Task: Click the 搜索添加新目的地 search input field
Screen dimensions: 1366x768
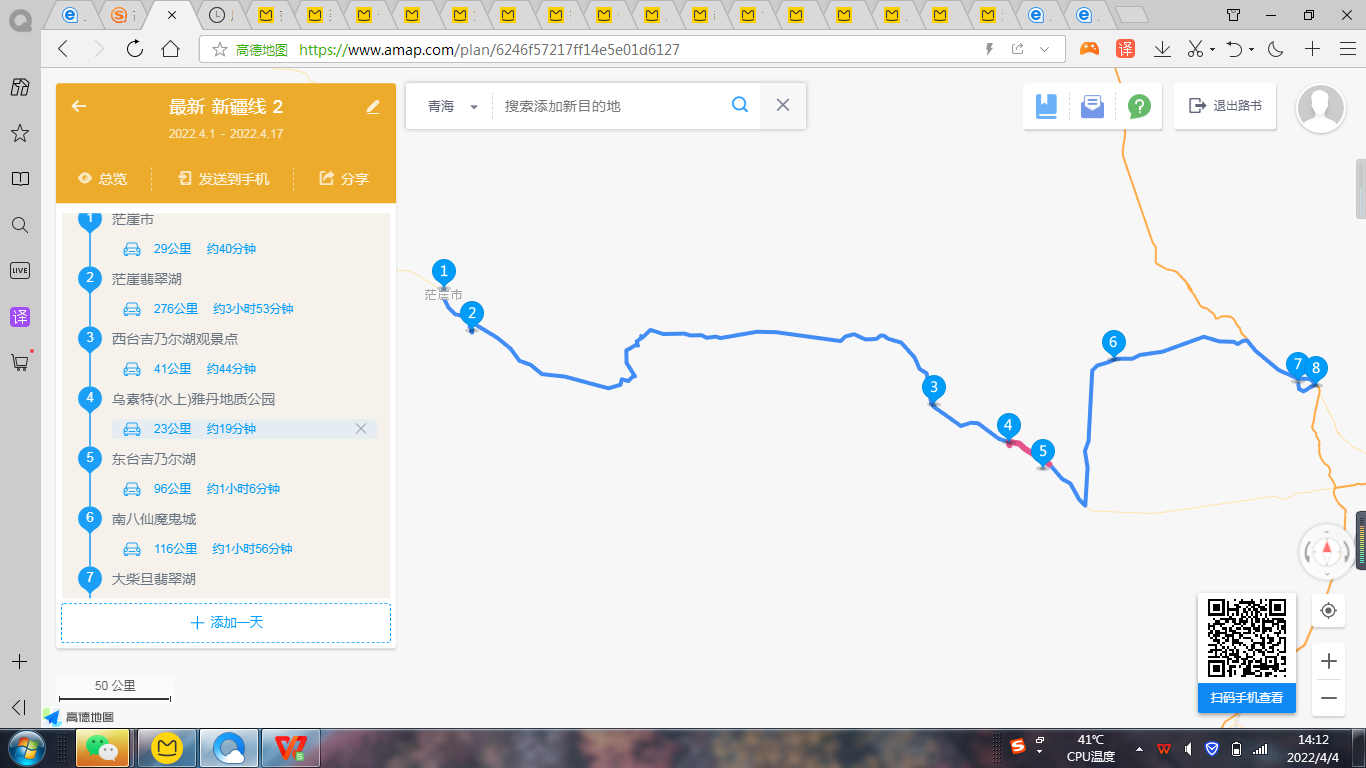Action: [610, 106]
